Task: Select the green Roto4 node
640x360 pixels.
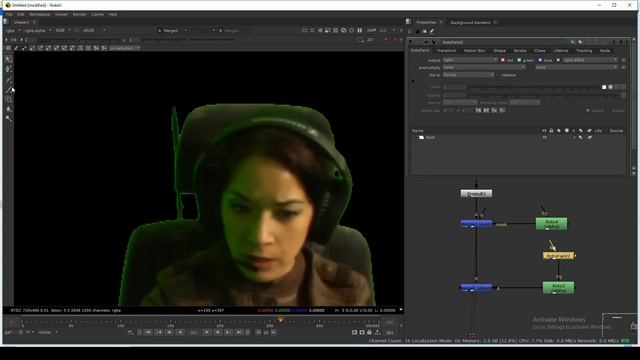Action: (551, 224)
